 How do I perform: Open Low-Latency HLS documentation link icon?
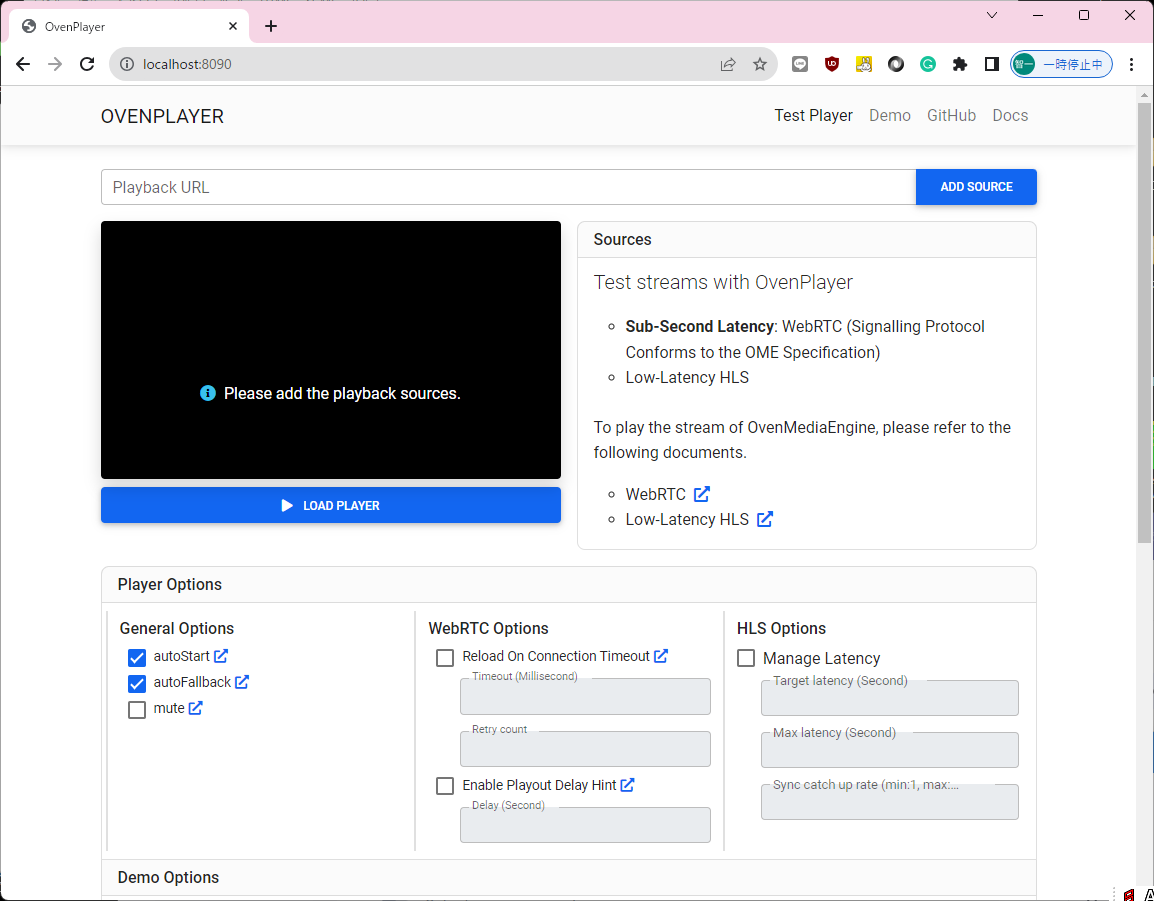tap(765, 519)
